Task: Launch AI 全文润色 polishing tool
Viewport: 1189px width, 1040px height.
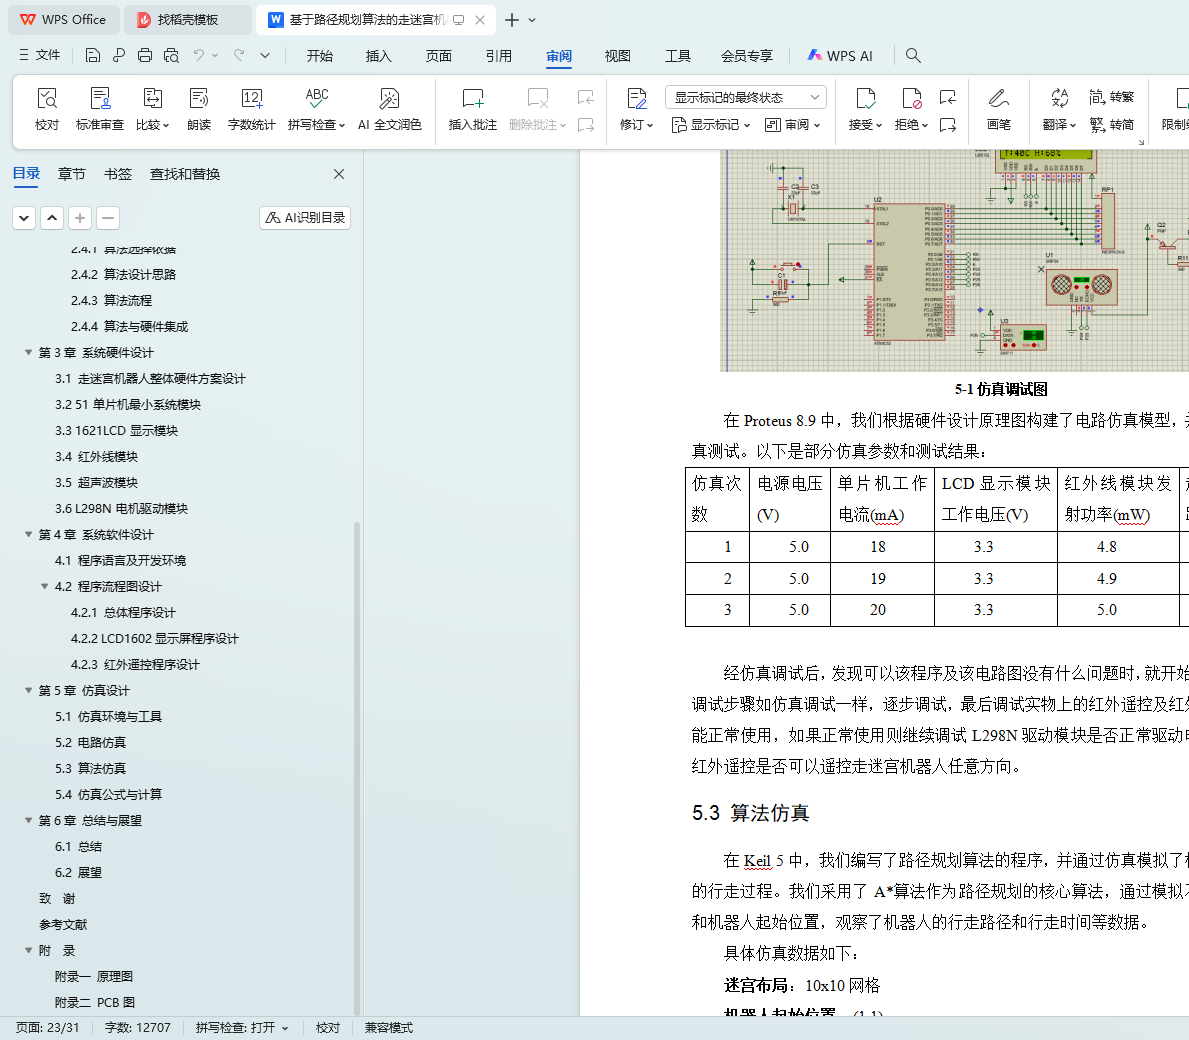Action: (x=390, y=109)
